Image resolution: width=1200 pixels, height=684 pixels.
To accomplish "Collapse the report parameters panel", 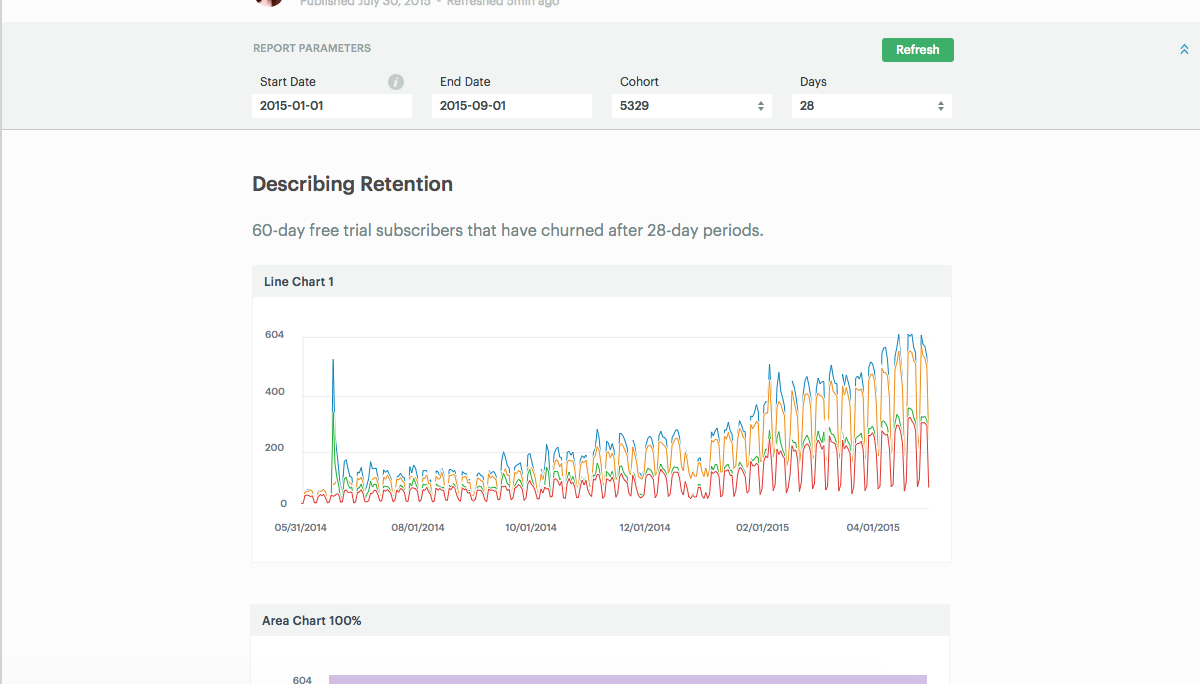I will pyautogui.click(x=1184, y=49).
